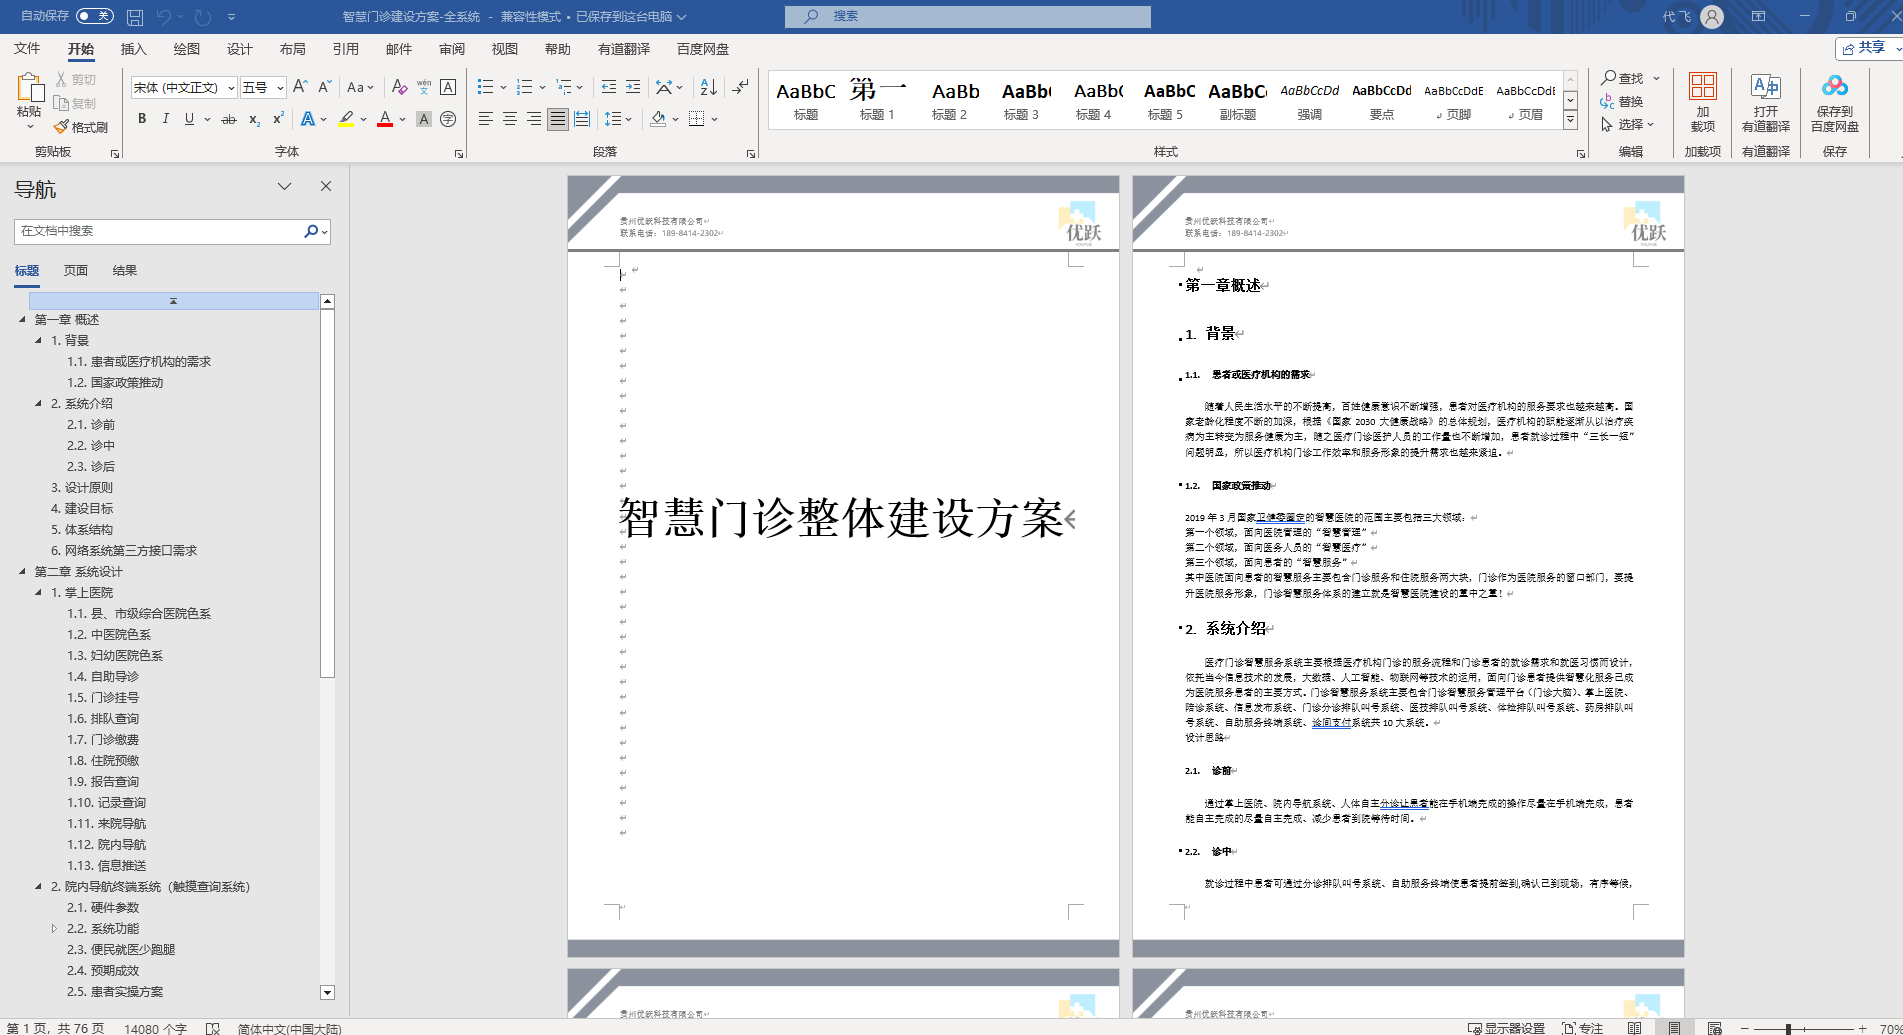Click distributed alignment icon
Viewport: 1903px width, 1035px height.
pos(582,119)
